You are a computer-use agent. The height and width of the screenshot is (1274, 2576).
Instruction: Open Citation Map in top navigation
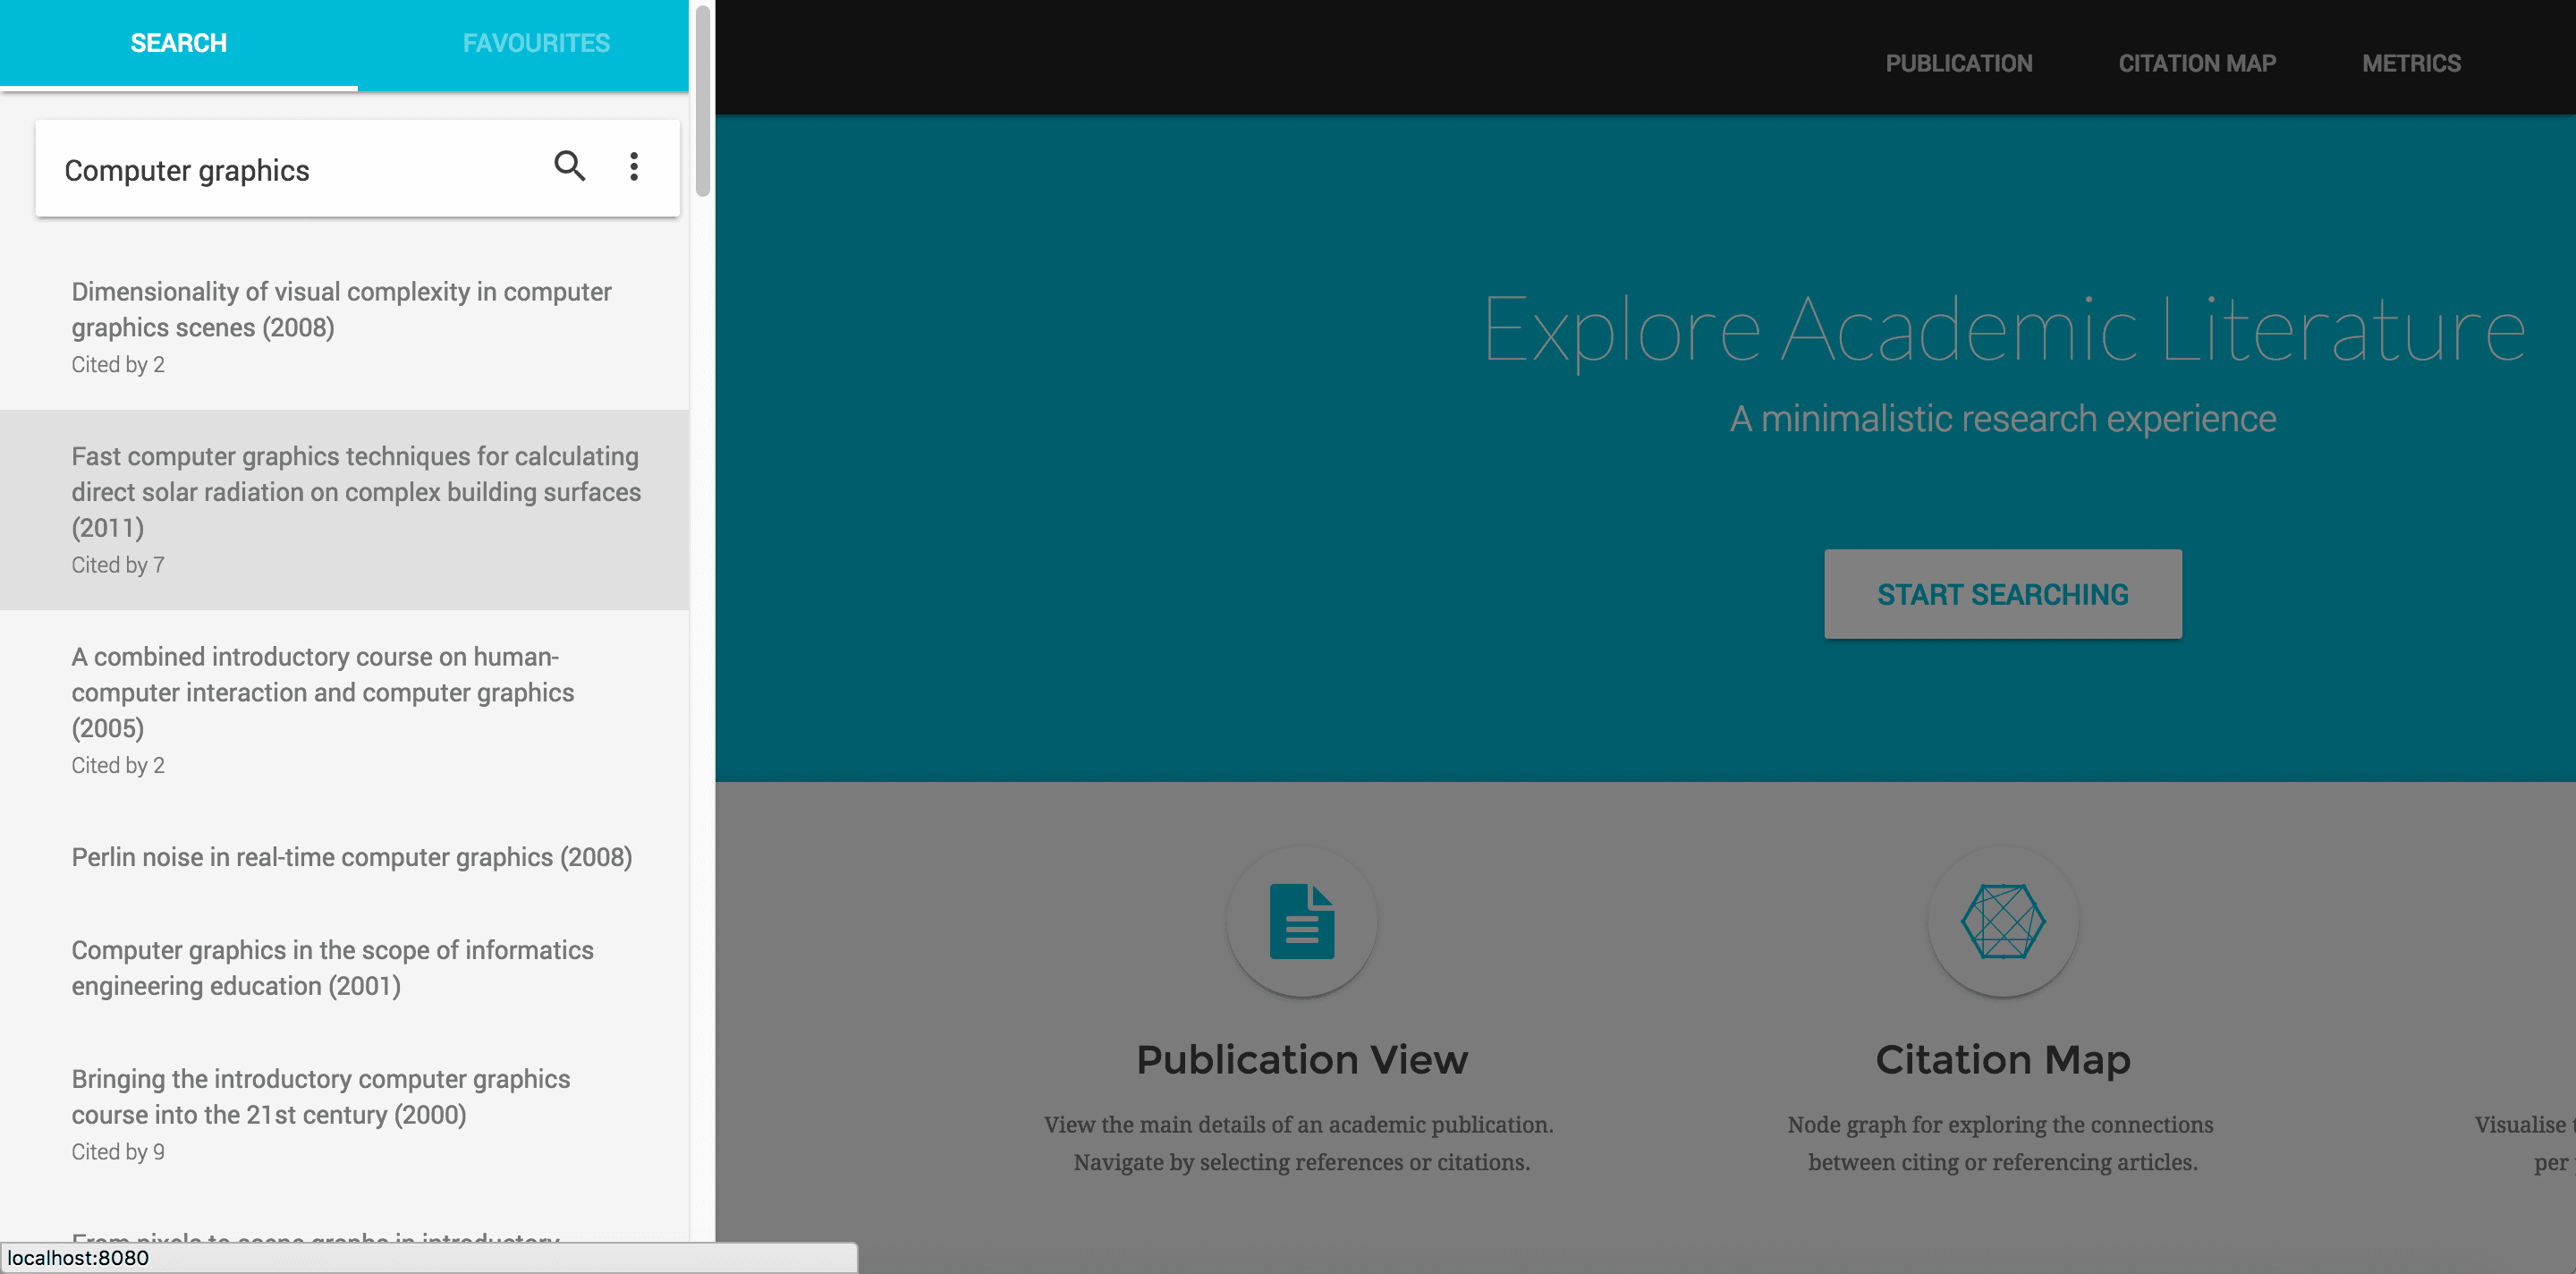(x=2197, y=63)
